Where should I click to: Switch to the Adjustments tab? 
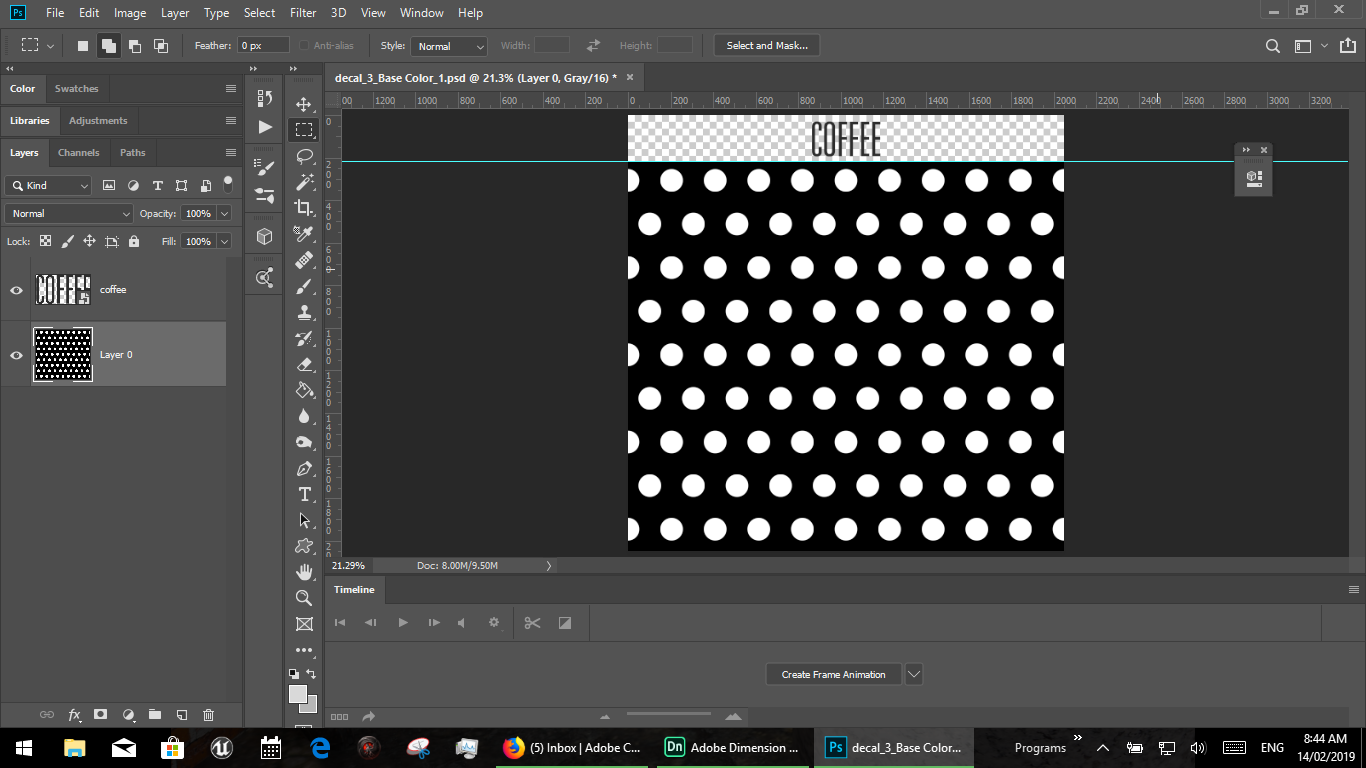(98, 121)
